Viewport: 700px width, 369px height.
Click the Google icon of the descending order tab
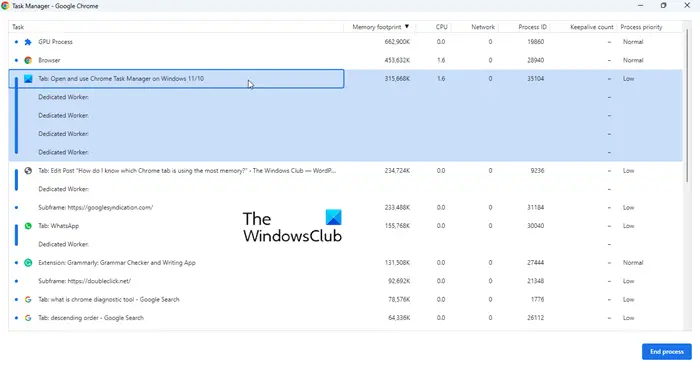[28, 318]
